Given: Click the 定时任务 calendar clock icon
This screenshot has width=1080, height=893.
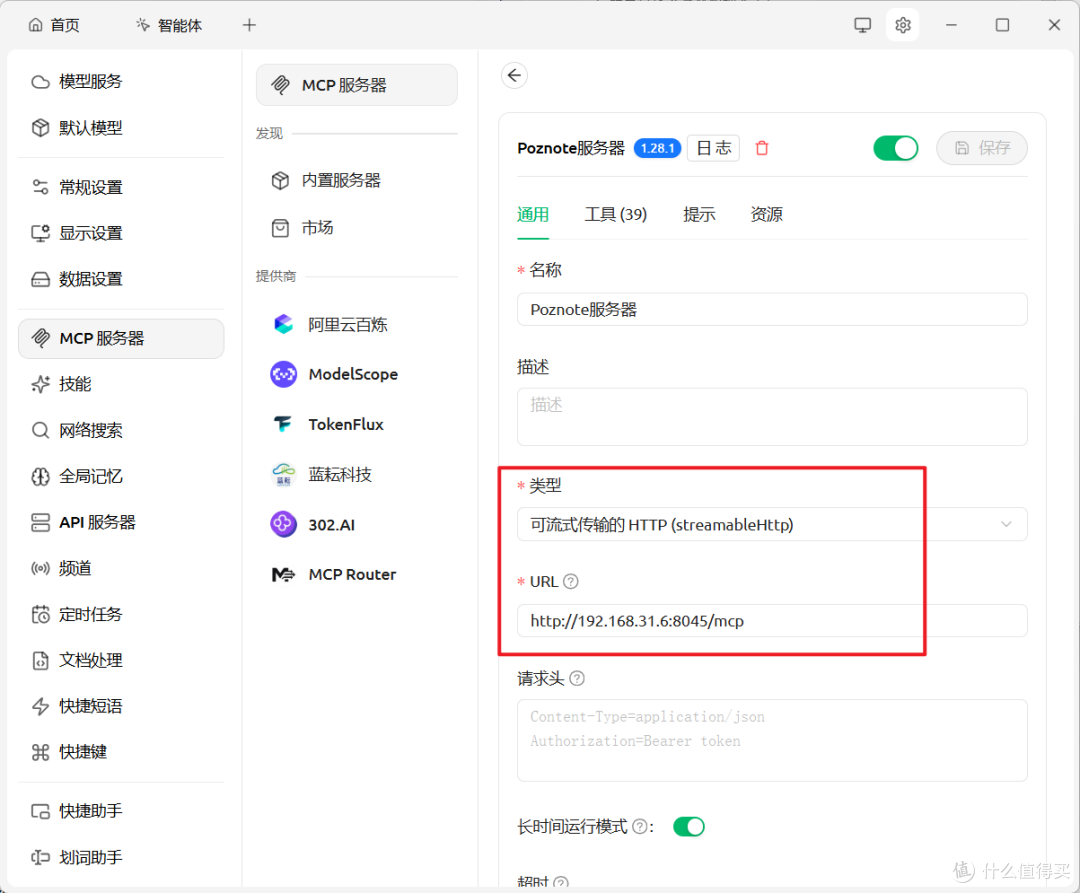Looking at the screenshot, I should (x=41, y=614).
